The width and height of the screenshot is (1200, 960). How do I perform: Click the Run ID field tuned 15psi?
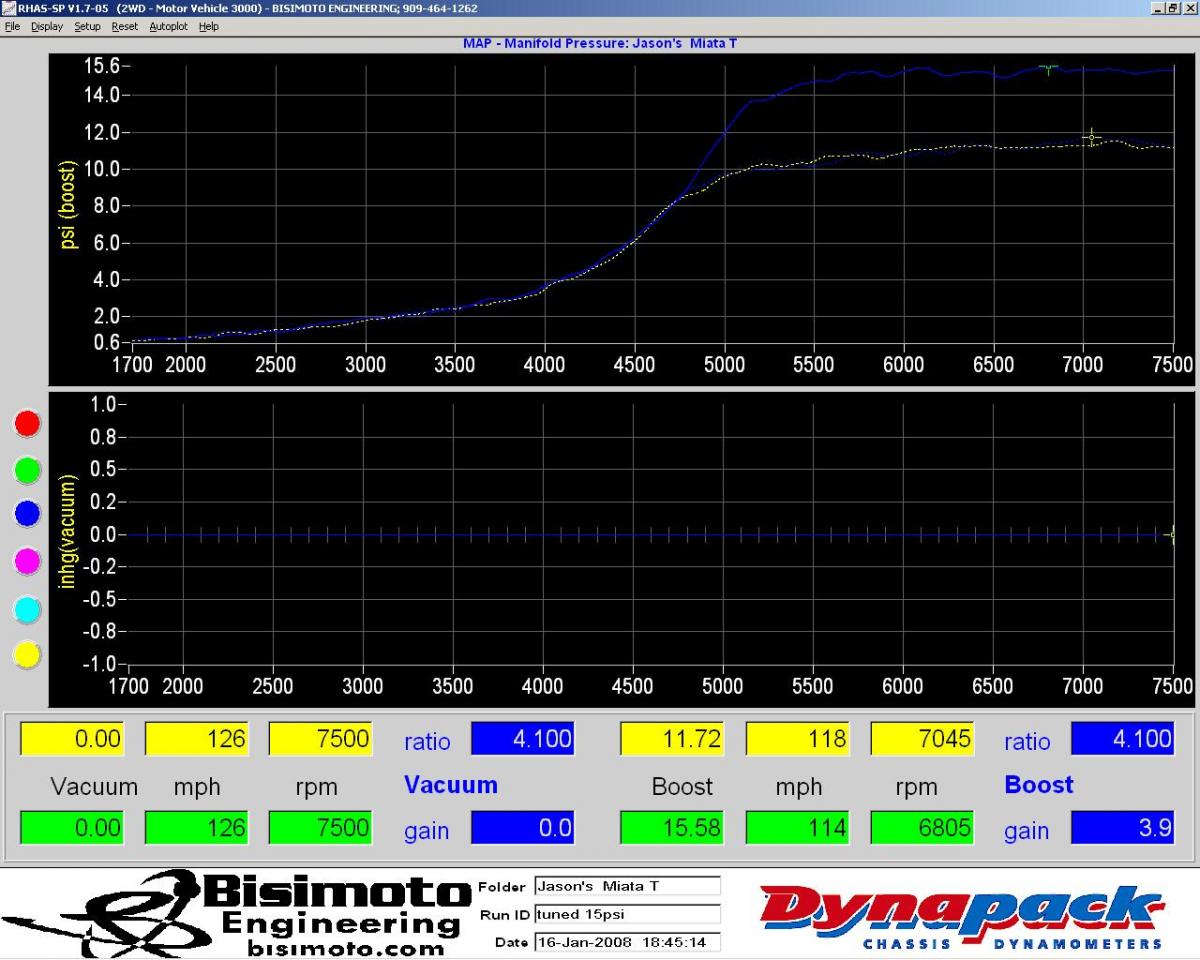click(x=626, y=914)
